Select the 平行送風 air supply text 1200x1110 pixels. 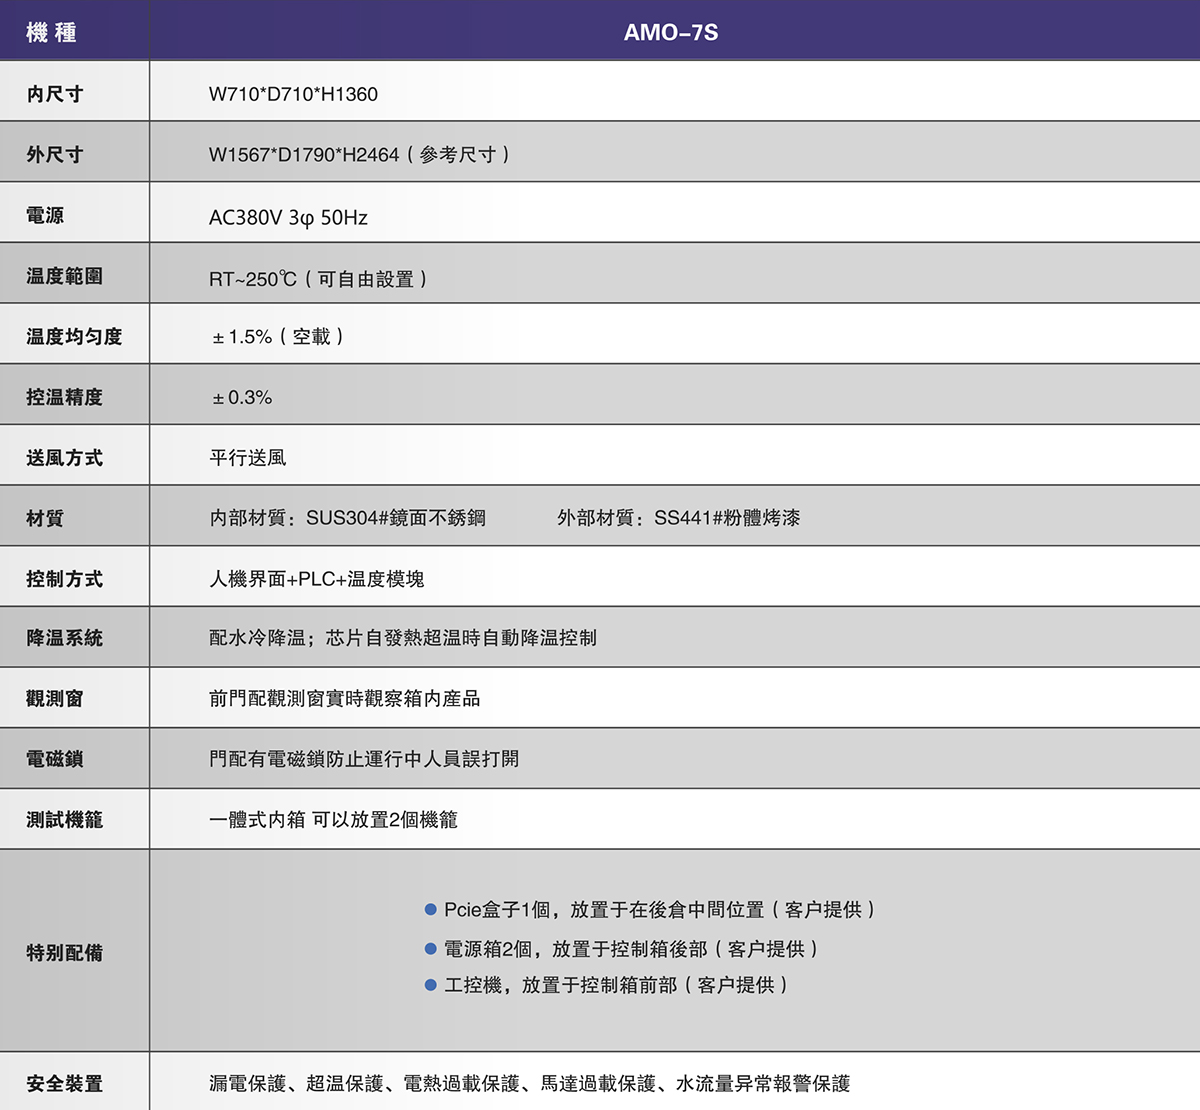click(247, 458)
